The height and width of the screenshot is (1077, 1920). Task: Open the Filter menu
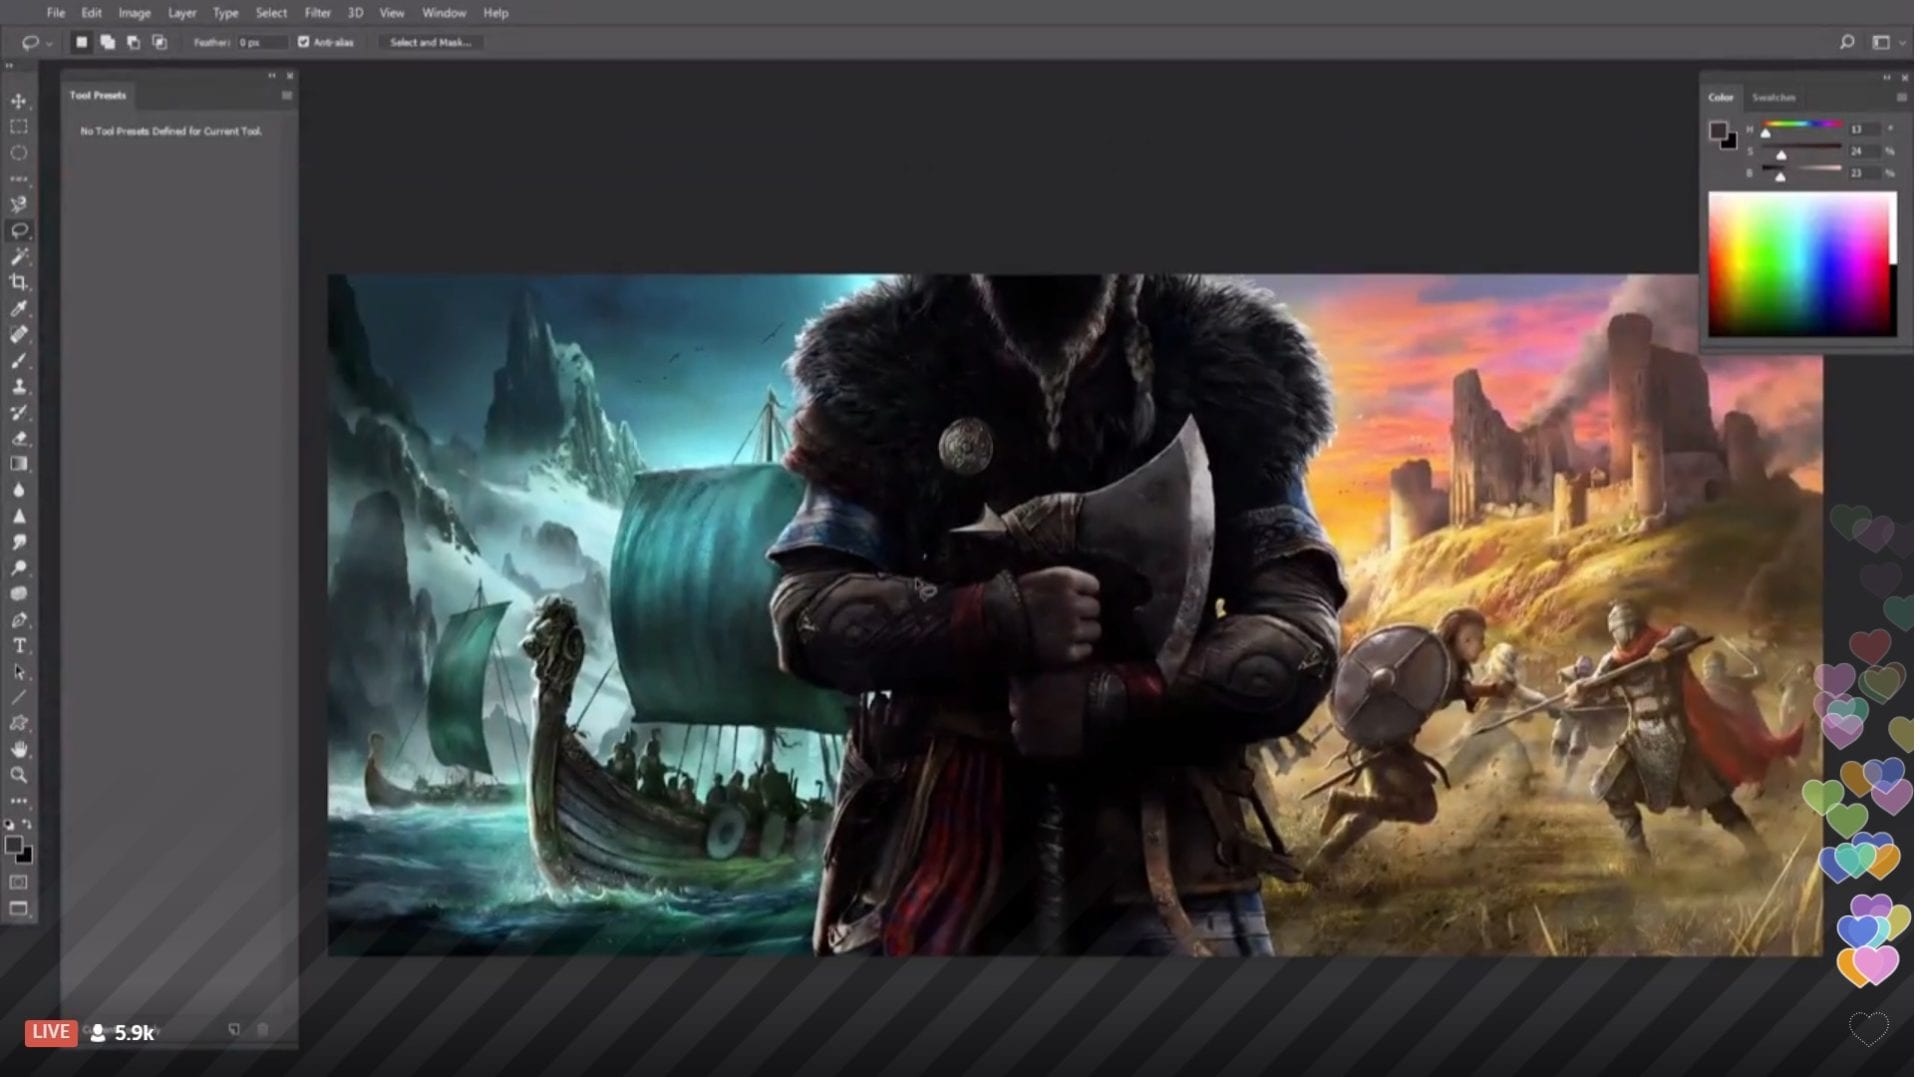click(x=317, y=13)
